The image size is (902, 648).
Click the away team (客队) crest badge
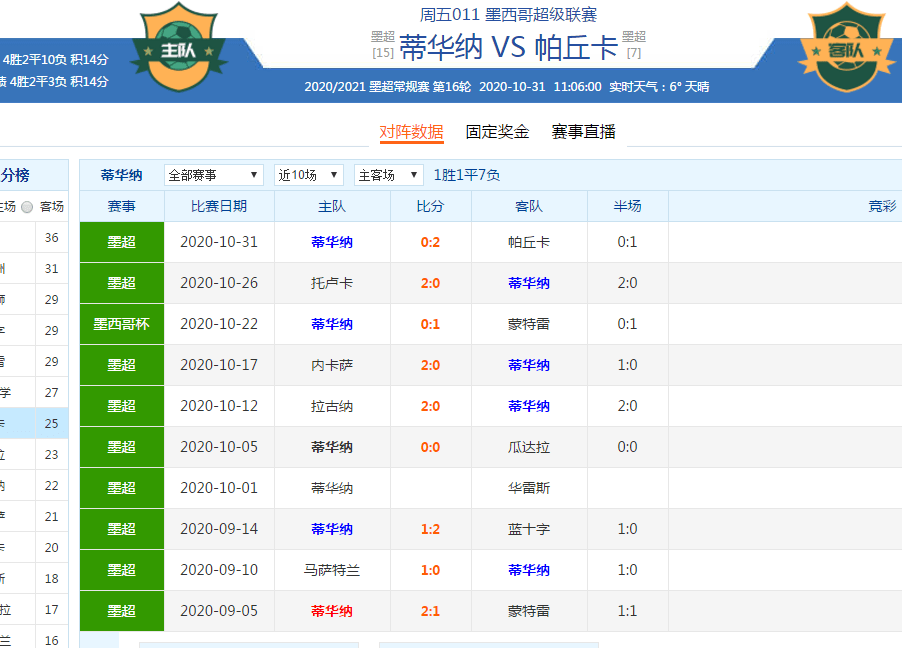(x=846, y=48)
